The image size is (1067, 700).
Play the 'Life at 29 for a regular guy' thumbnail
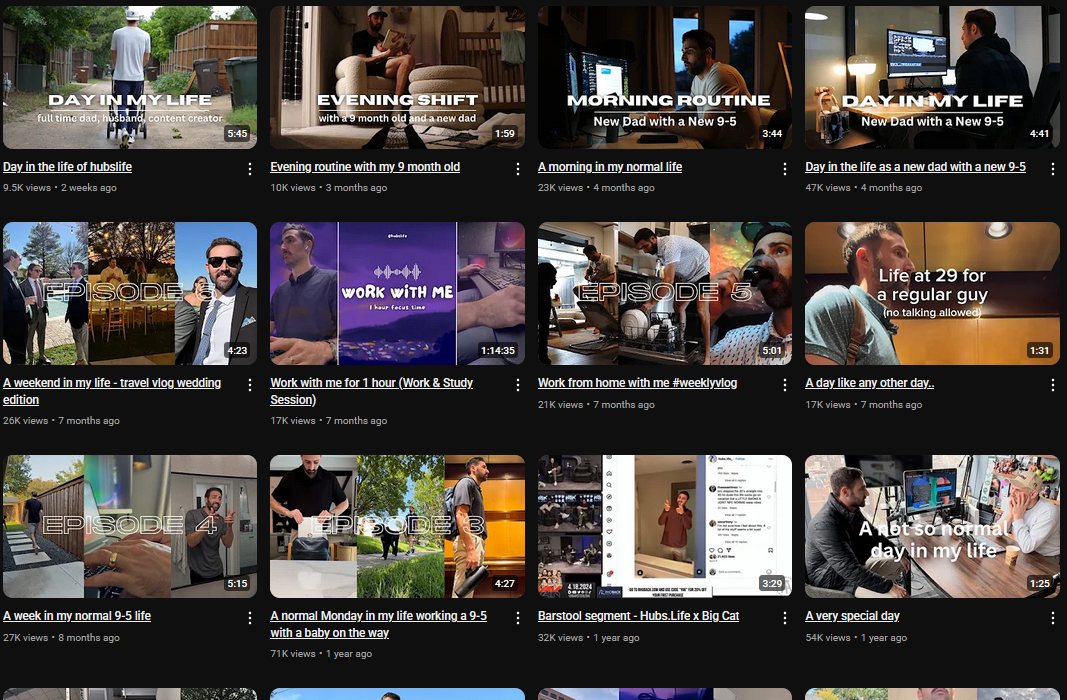pos(932,293)
